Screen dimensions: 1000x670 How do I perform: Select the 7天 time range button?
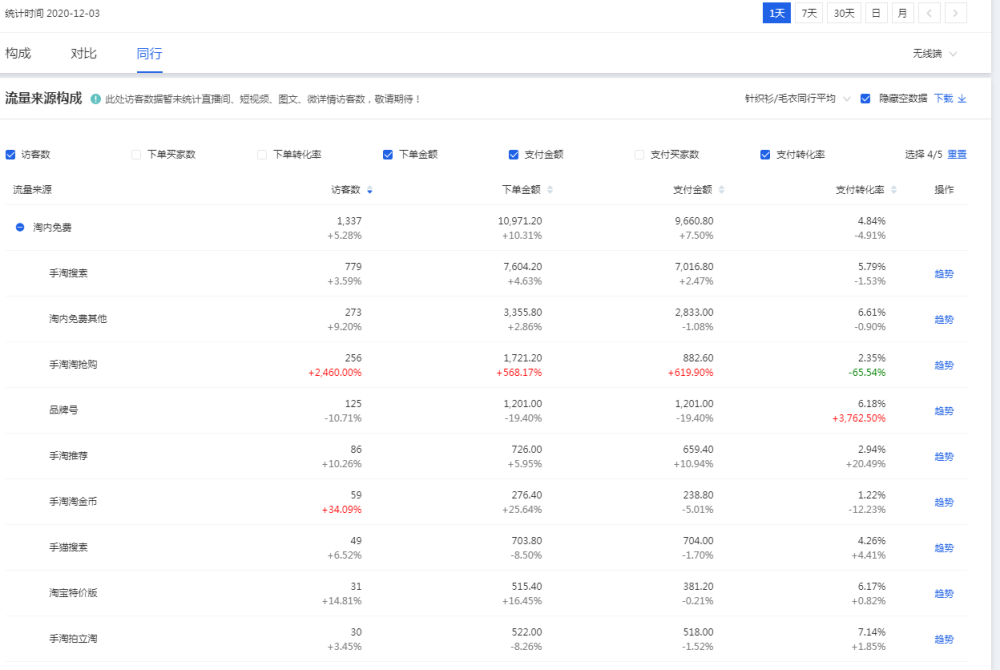click(809, 13)
